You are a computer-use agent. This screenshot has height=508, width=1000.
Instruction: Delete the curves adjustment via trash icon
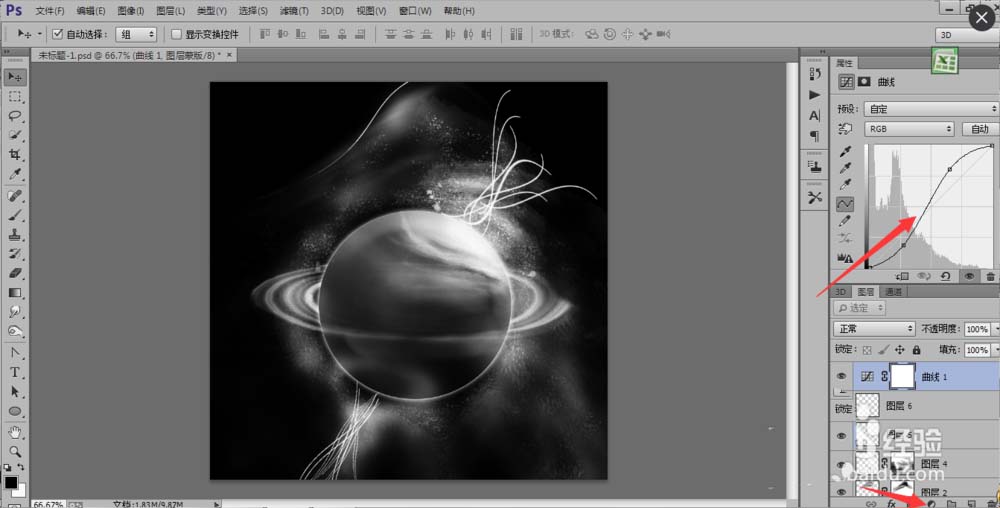990,275
